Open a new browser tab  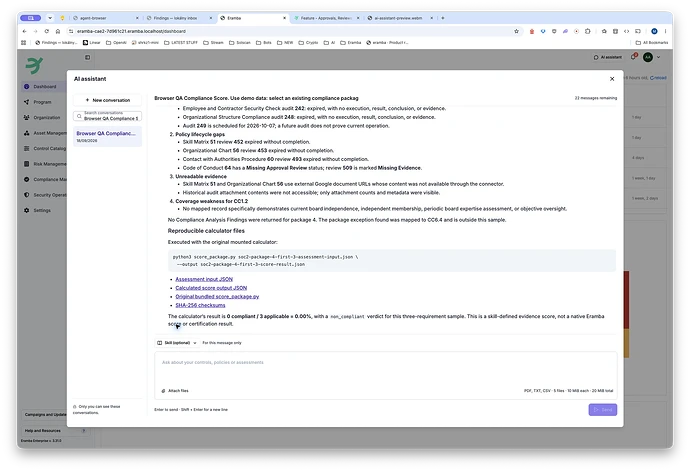(x=443, y=18)
